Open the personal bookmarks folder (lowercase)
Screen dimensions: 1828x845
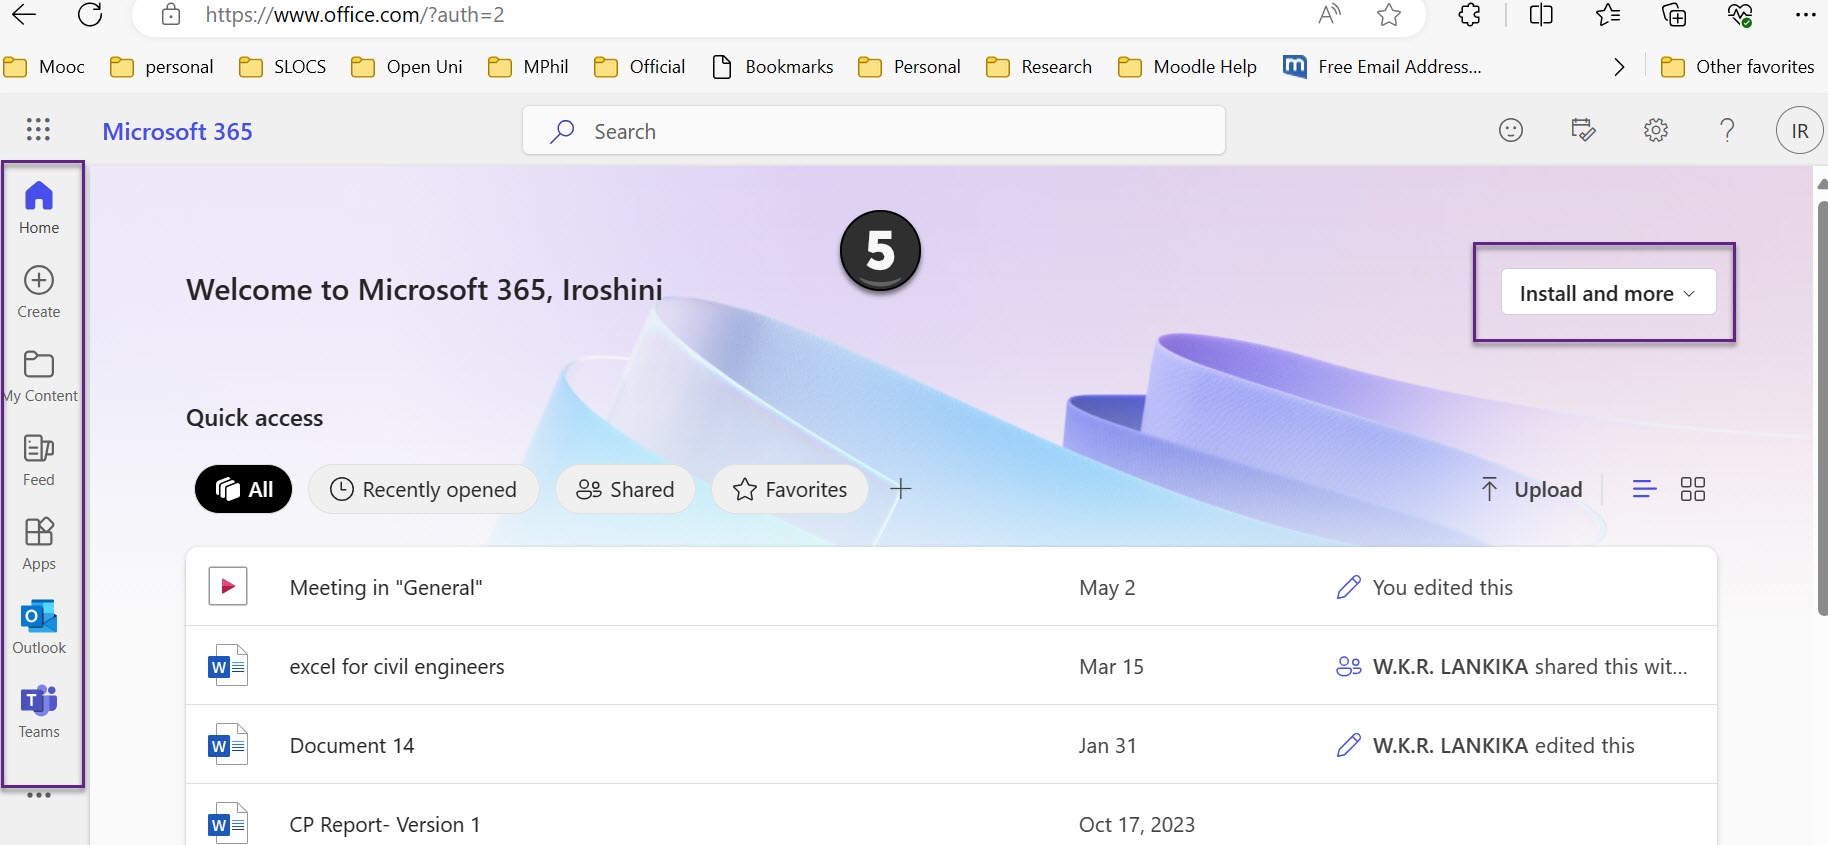pyautogui.click(x=162, y=67)
